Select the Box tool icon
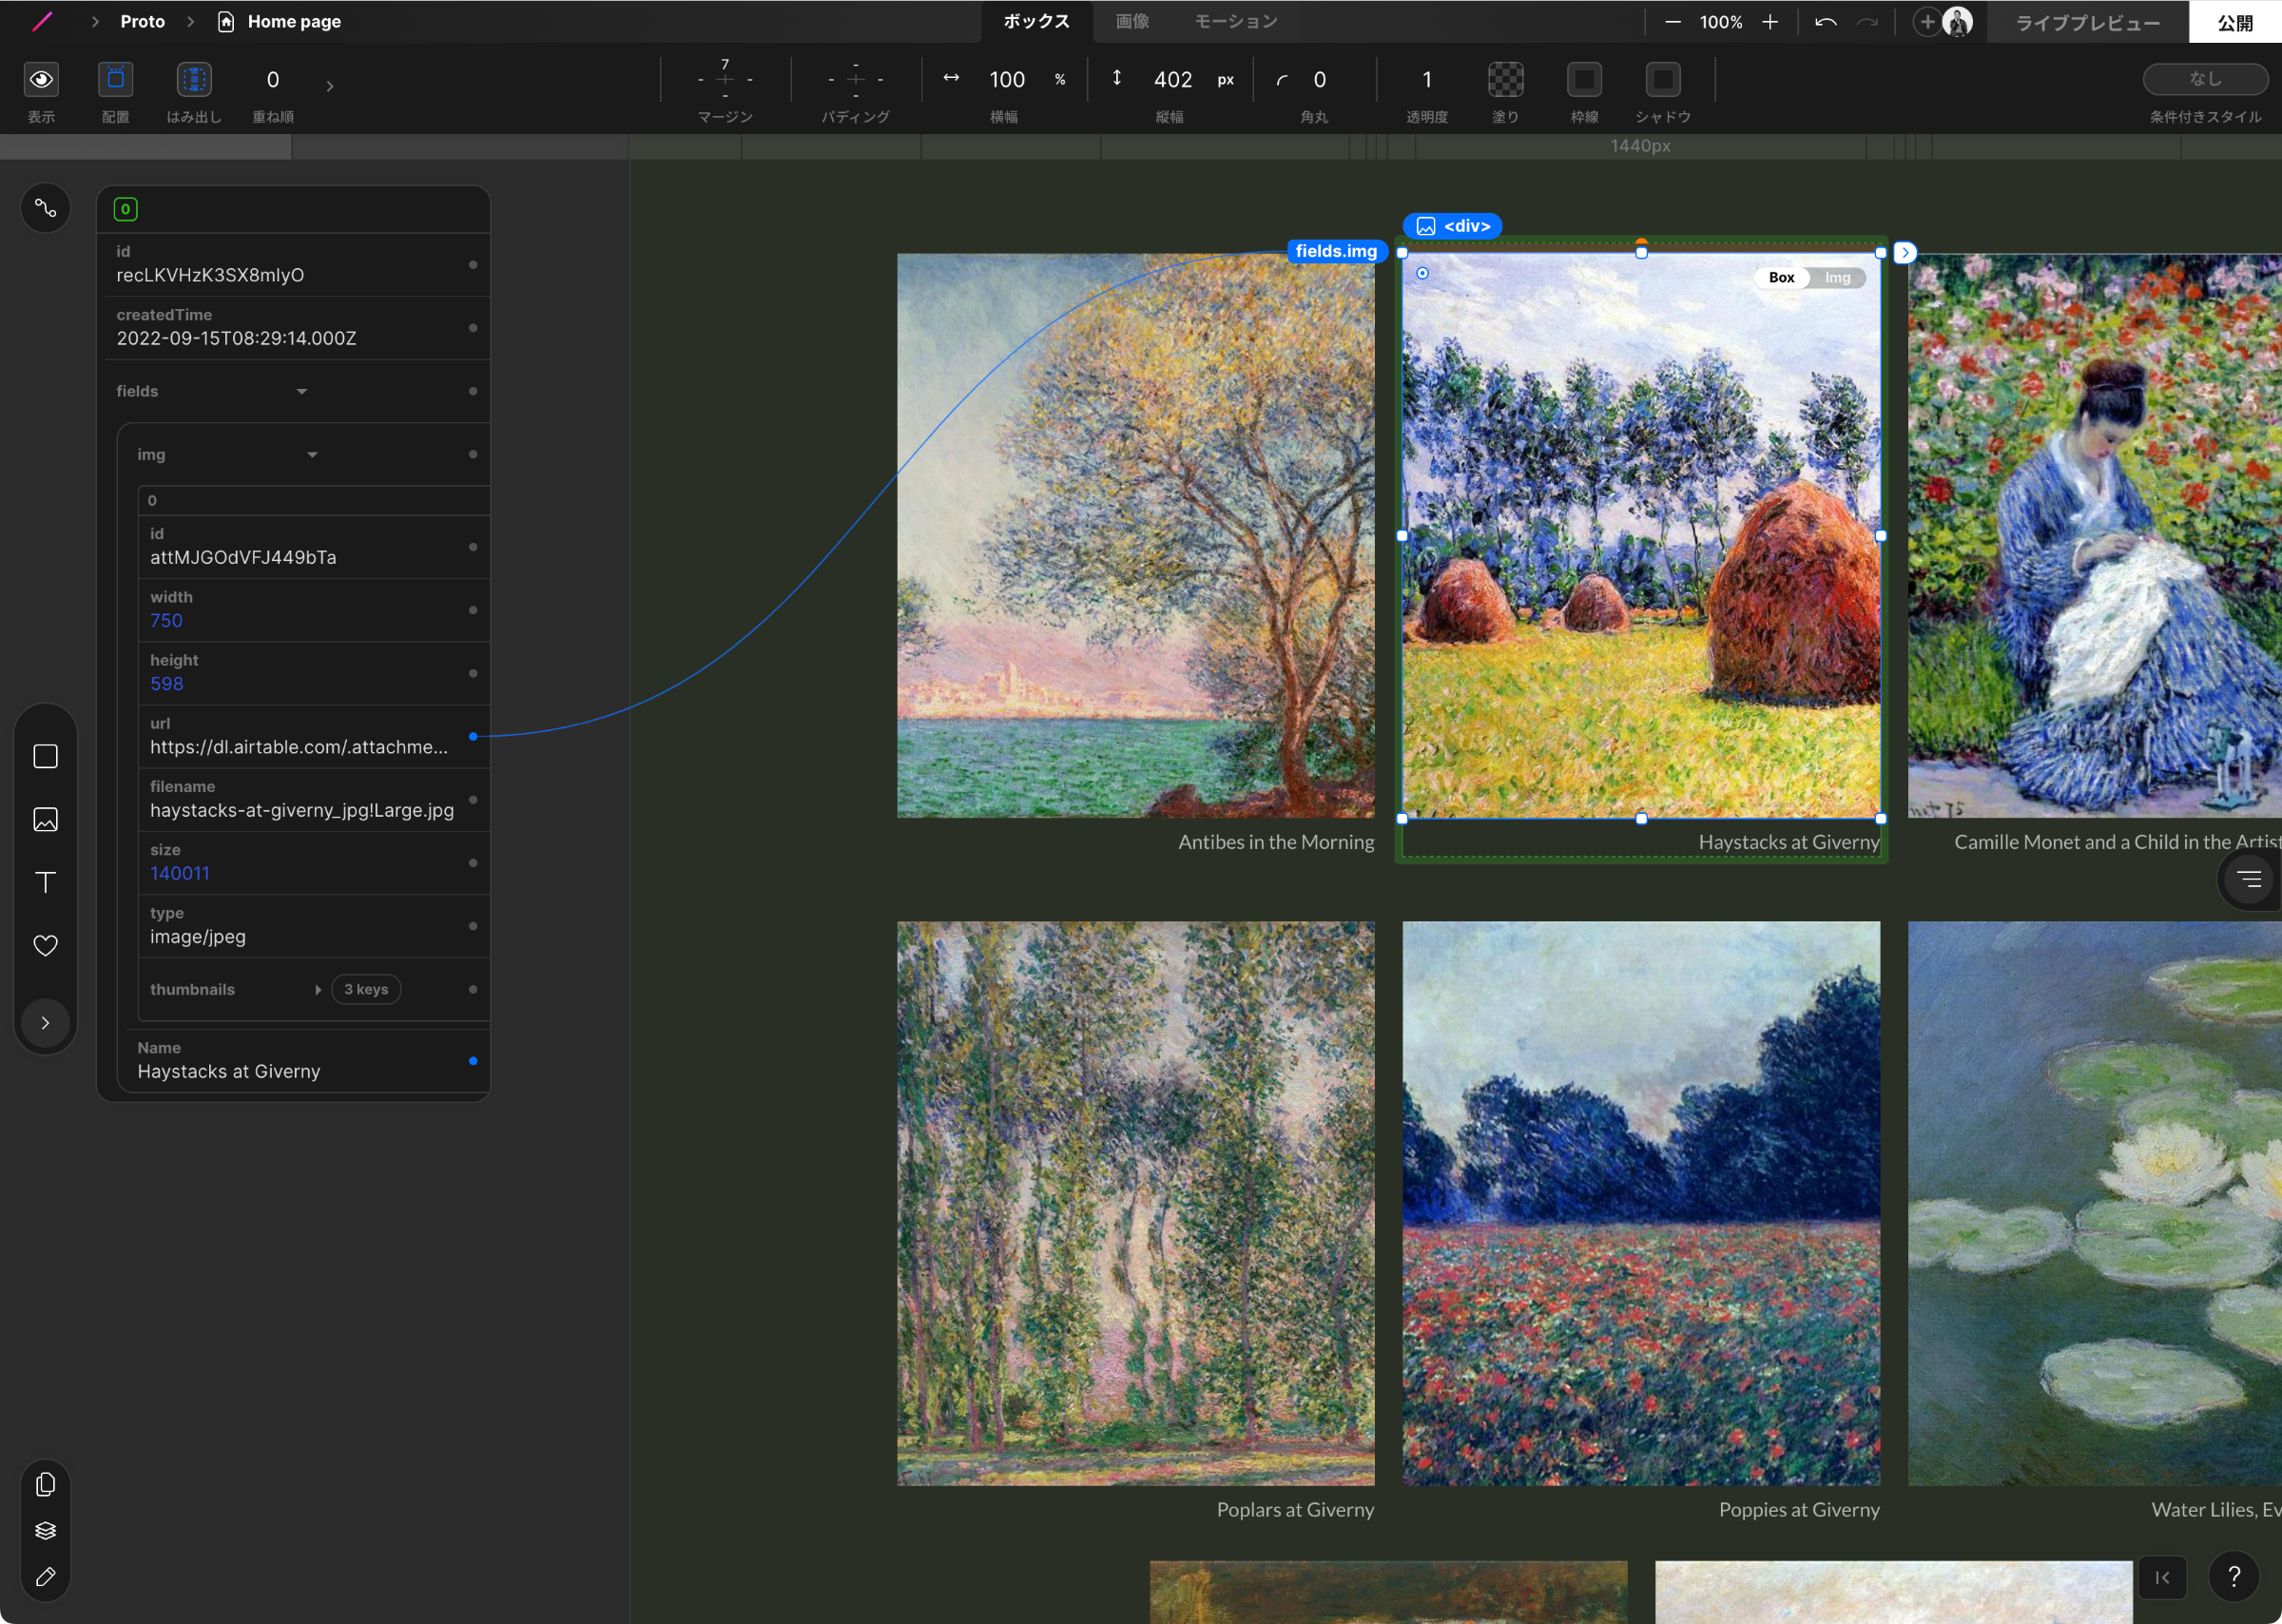 [x=45, y=756]
